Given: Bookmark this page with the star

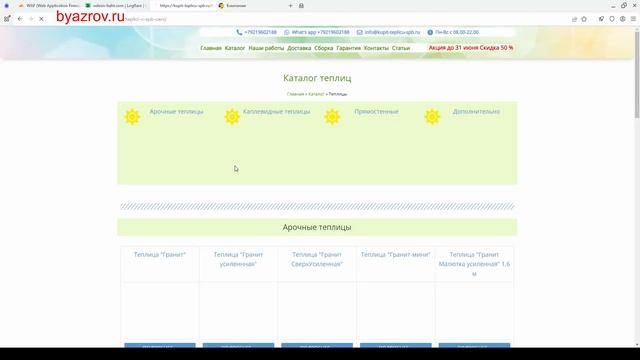Looking at the screenshot, I should click(x=584, y=19).
